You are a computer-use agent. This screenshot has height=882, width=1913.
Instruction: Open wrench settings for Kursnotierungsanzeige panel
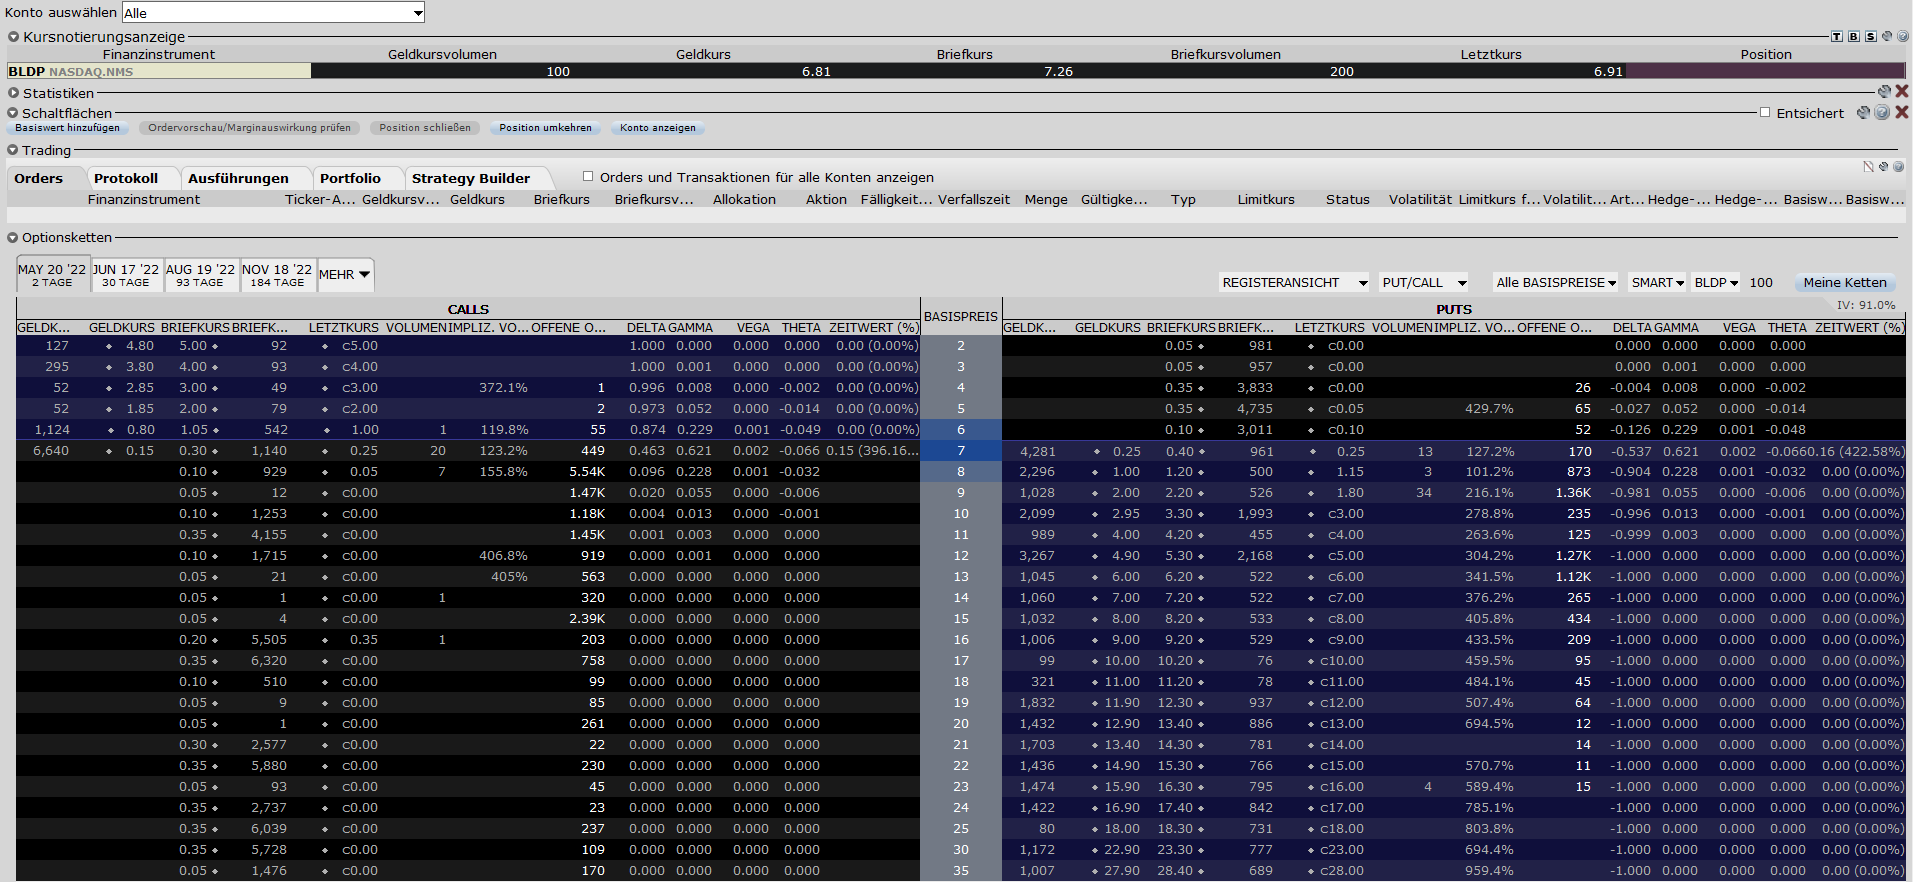[1887, 36]
